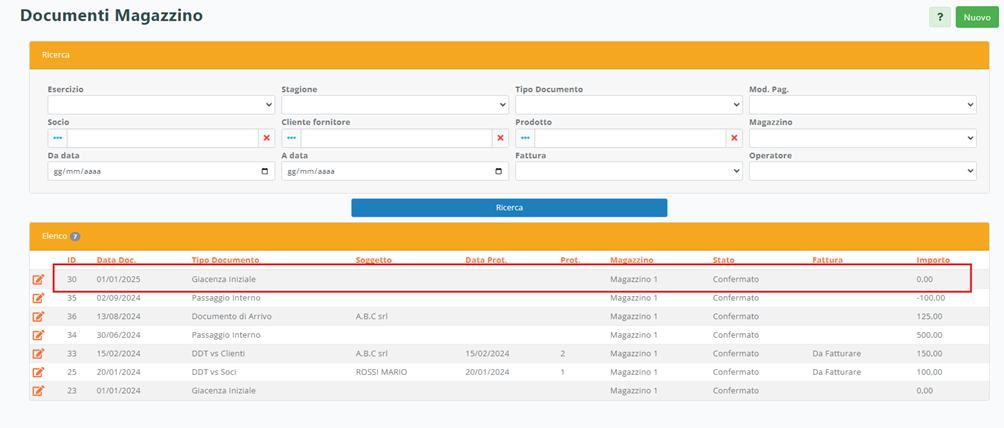
Task: Sort list by Importo column header
Action: point(933,260)
